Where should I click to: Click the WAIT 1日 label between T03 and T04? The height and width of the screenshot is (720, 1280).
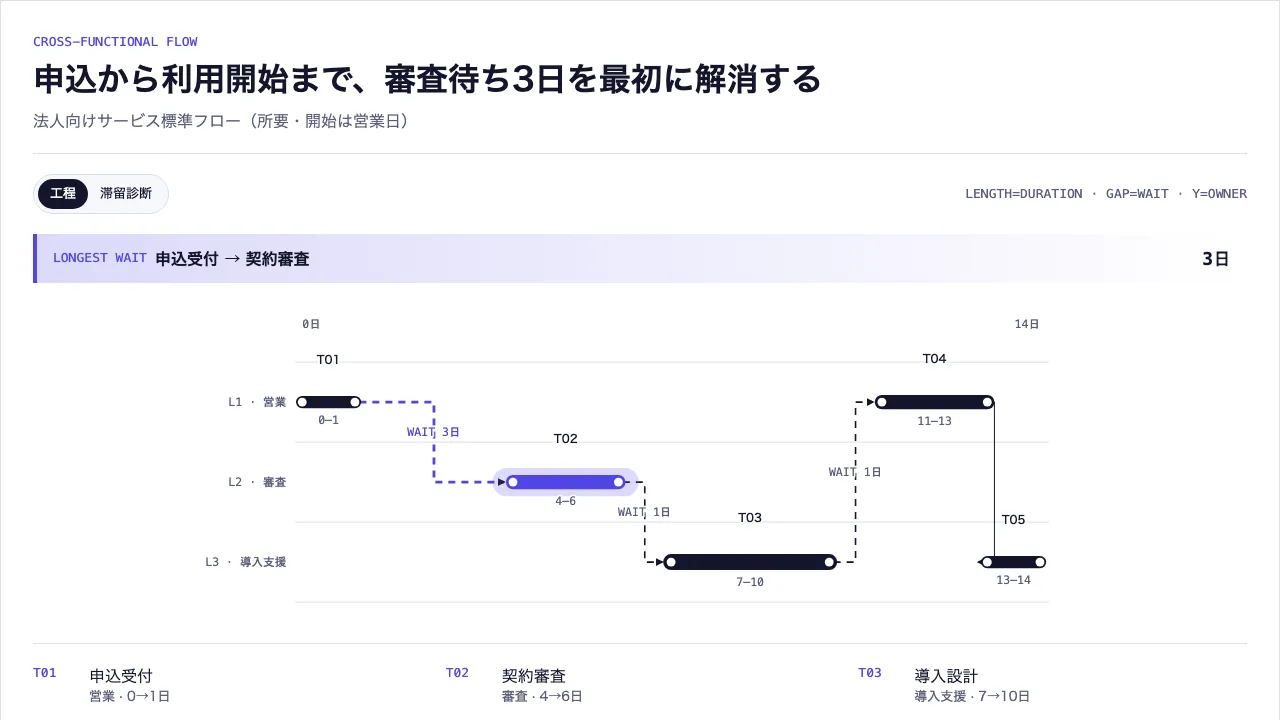click(x=855, y=472)
